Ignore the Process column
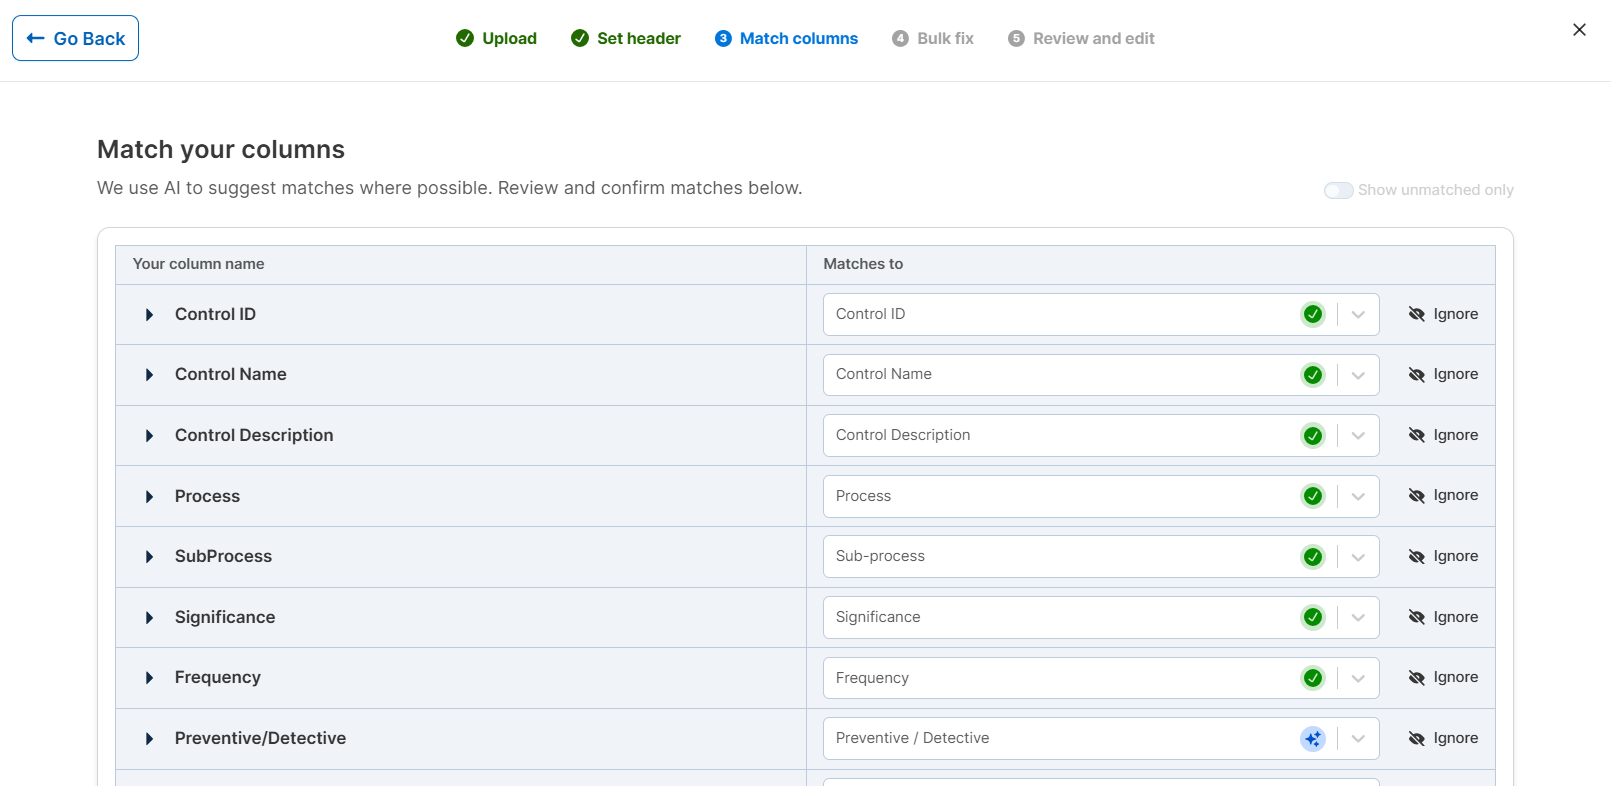This screenshot has height=786, width=1611. click(x=1443, y=495)
